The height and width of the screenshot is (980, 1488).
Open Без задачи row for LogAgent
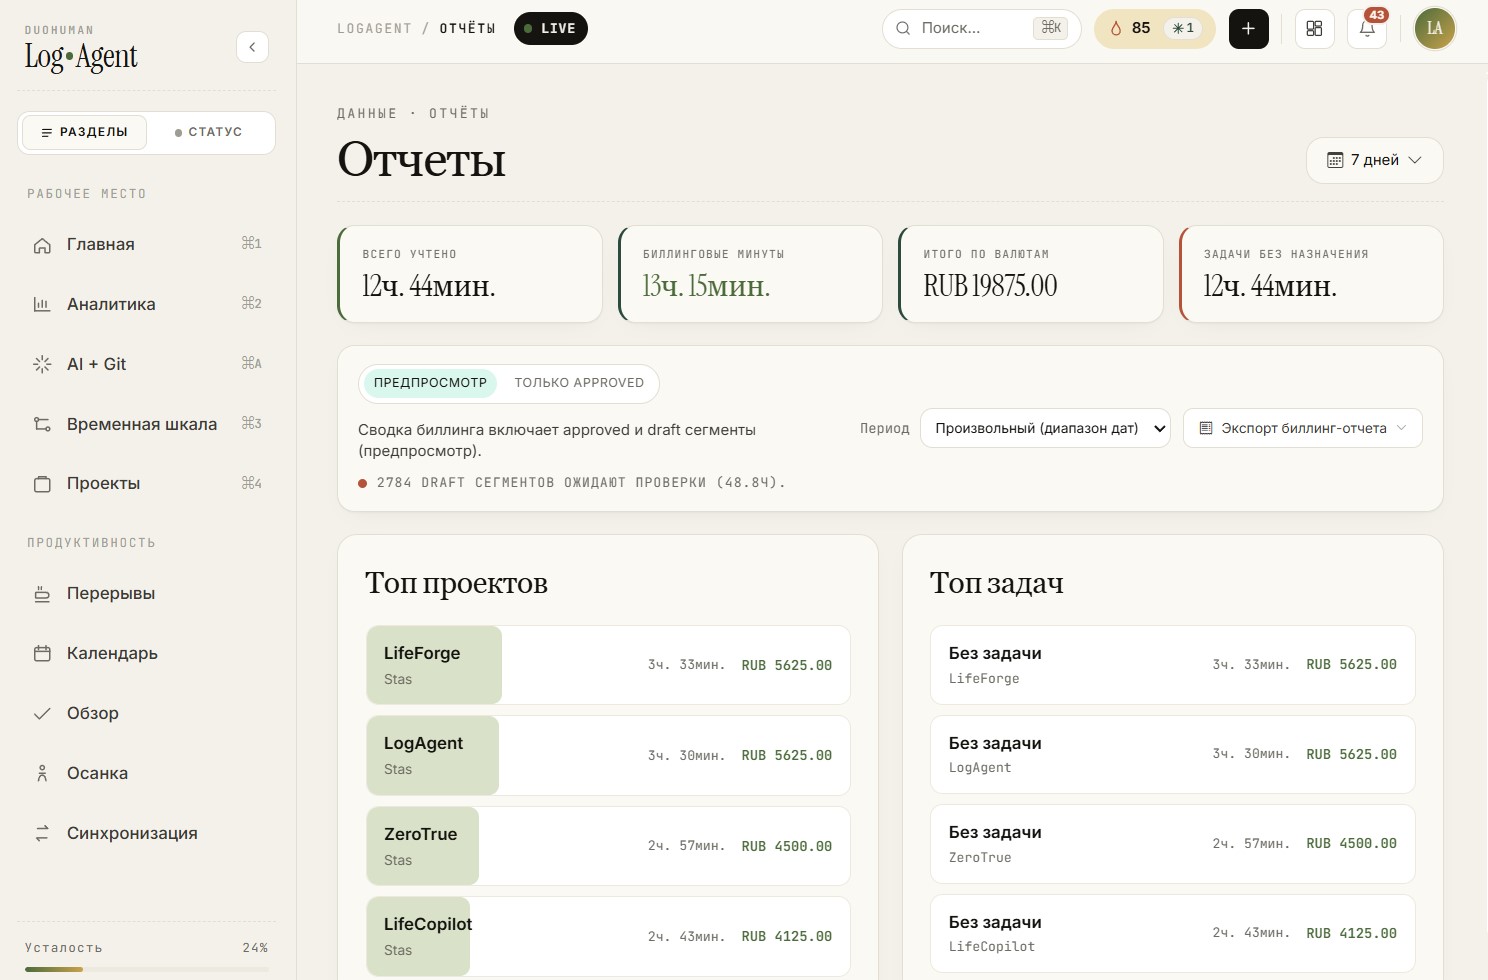1172,754
